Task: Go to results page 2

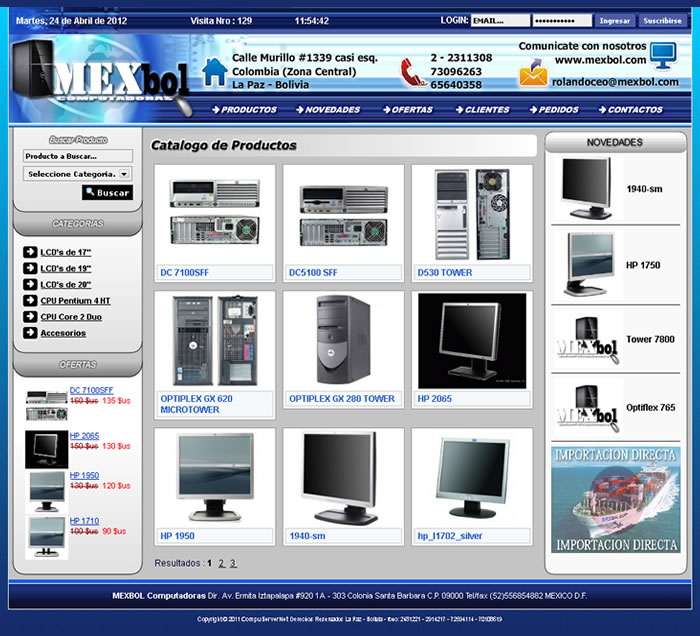Action: (x=221, y=563)
